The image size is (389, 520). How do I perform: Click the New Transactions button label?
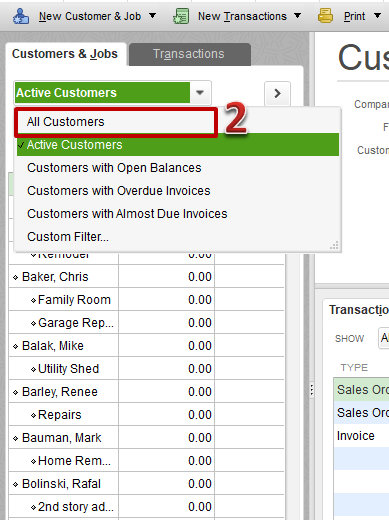click(x=242, y=16)
